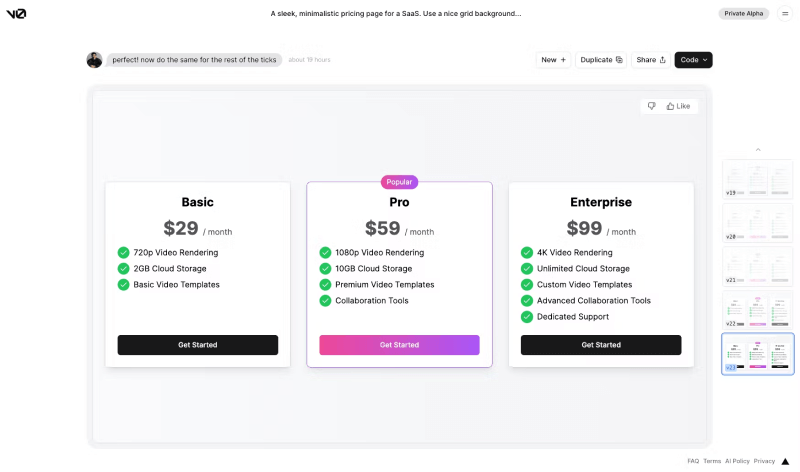The image size is (800, 472).
Task: Switch to the v21 version thumbnail
Action: (x=757, y=265)
